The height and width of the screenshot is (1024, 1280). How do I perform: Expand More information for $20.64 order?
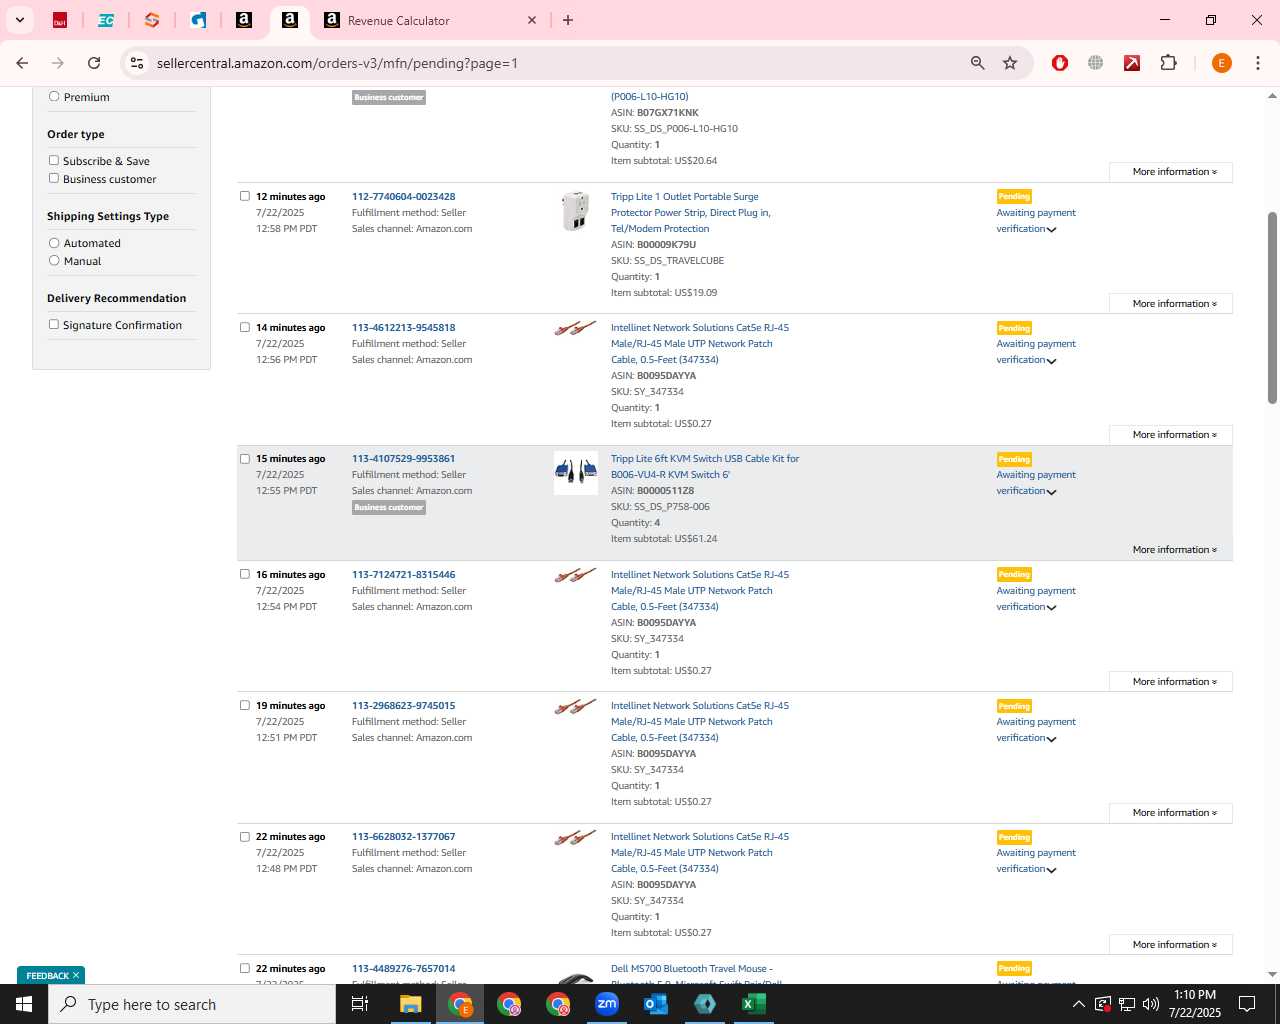click(1171, 172)
